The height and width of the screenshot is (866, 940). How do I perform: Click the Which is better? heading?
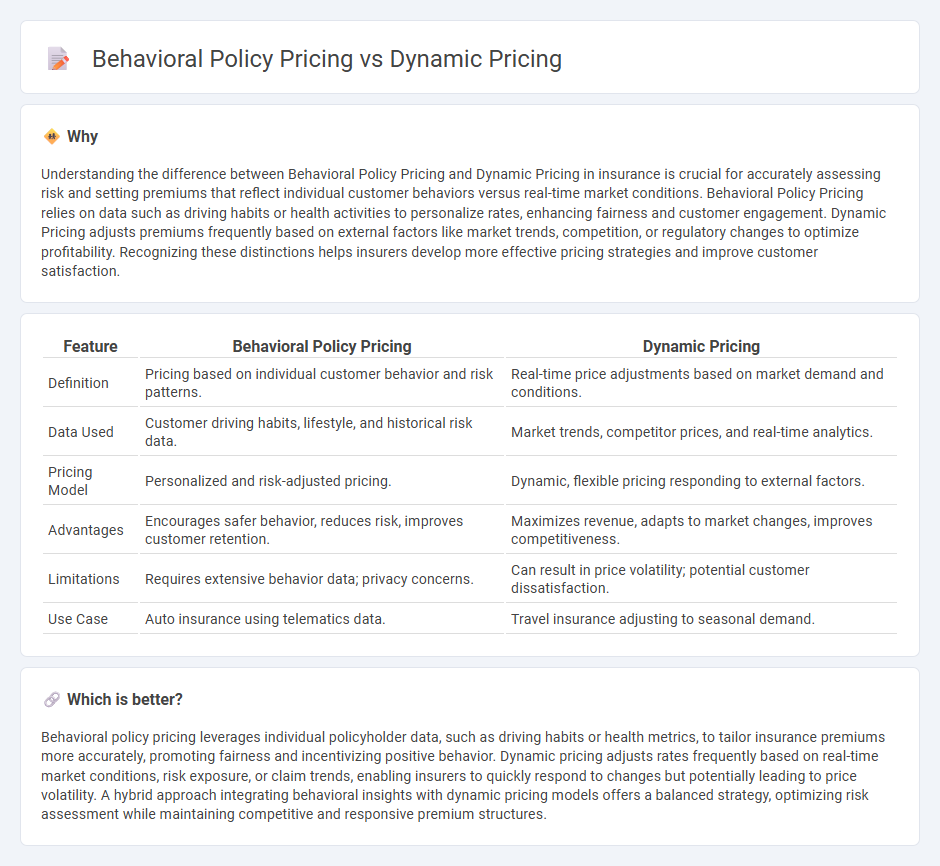[125, 699]
